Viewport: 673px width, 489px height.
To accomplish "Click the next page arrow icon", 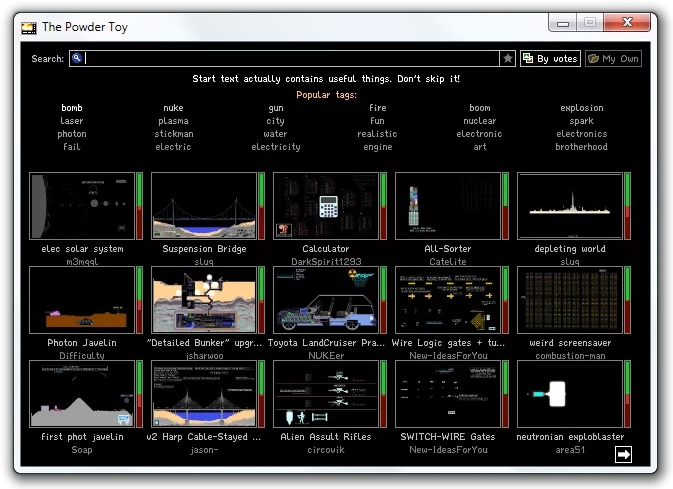I will pos(623,455).
